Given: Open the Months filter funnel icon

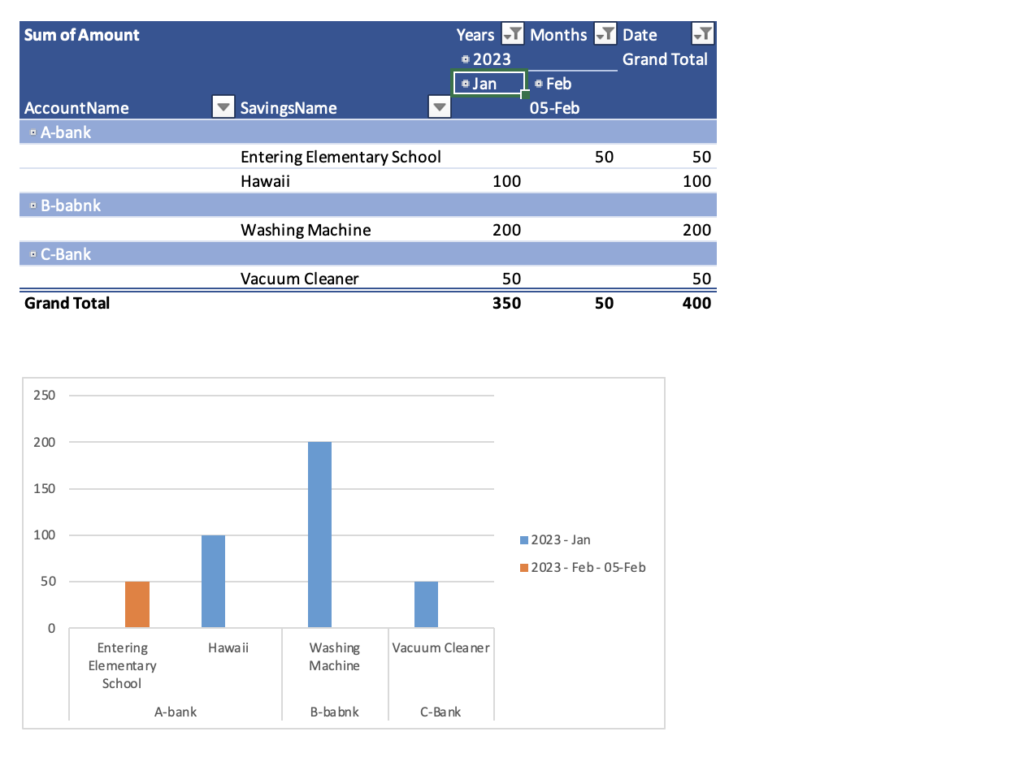Looking at the screenshot, I should [605, 33].
